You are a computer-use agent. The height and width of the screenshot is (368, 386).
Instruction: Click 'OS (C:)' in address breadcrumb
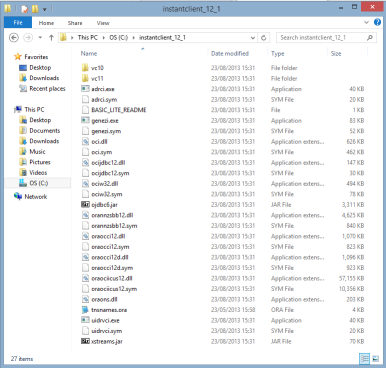pyautogui.click(x=118, y=38)
